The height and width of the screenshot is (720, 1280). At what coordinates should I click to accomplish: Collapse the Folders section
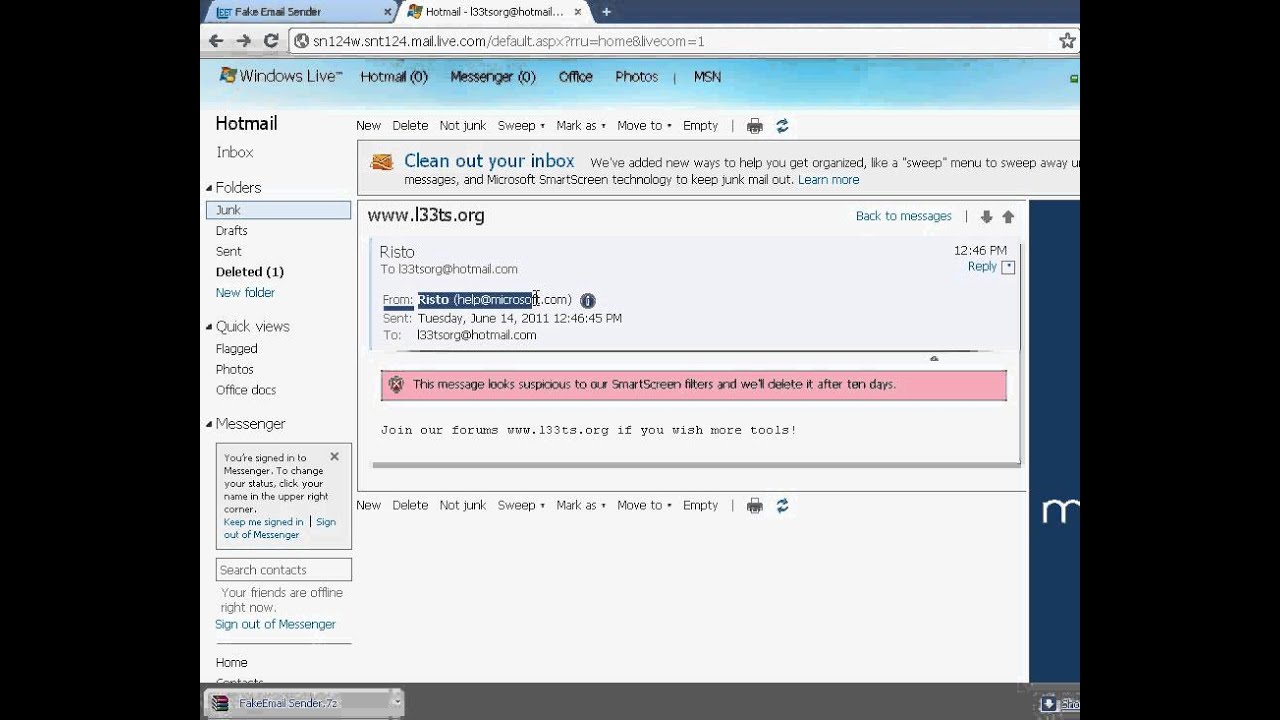(210, 188)
